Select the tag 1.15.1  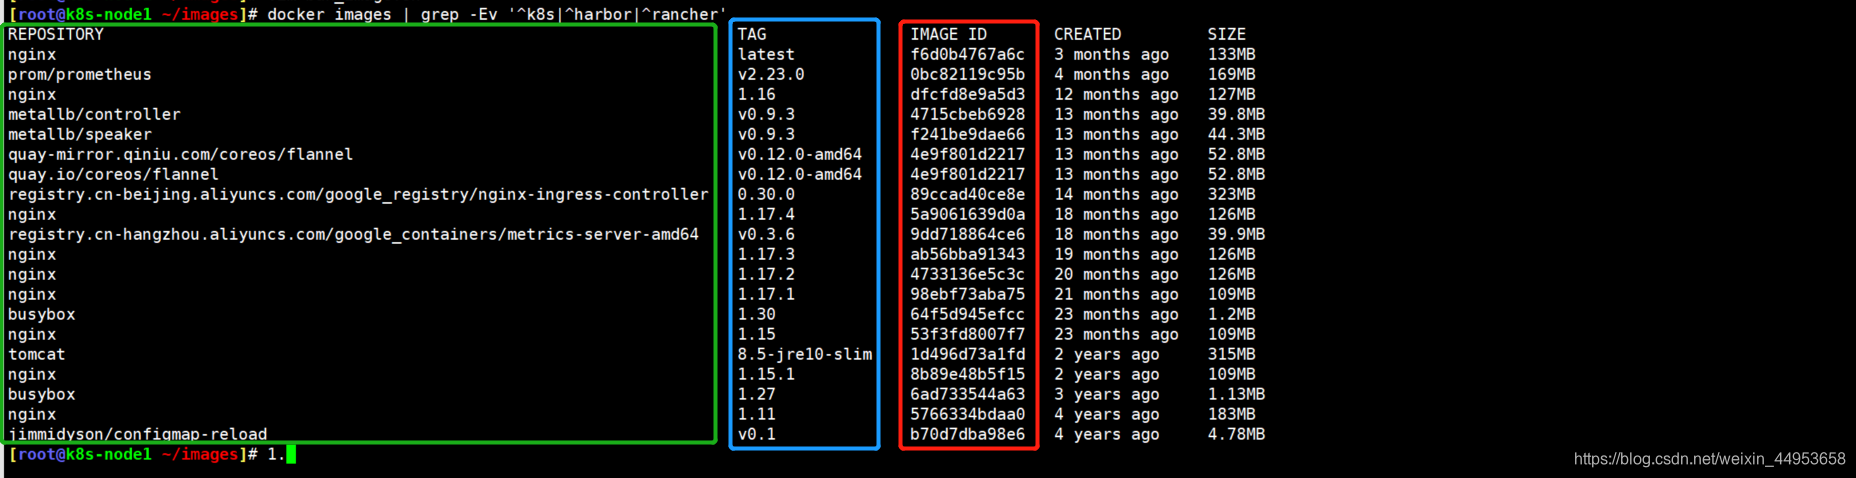[766, 375]
